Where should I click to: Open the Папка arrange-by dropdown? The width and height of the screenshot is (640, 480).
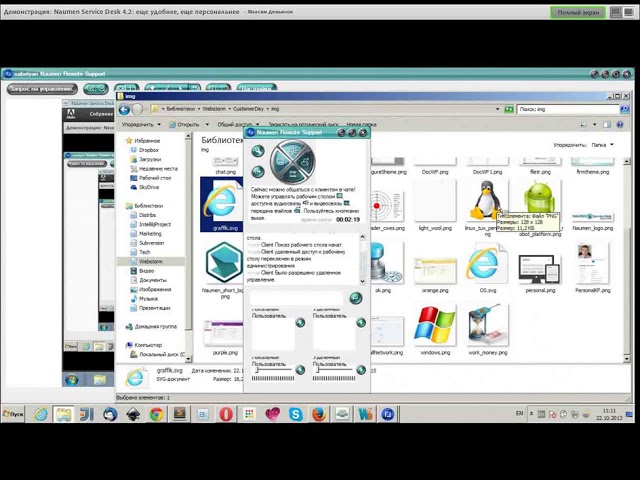tap(601, 145)
